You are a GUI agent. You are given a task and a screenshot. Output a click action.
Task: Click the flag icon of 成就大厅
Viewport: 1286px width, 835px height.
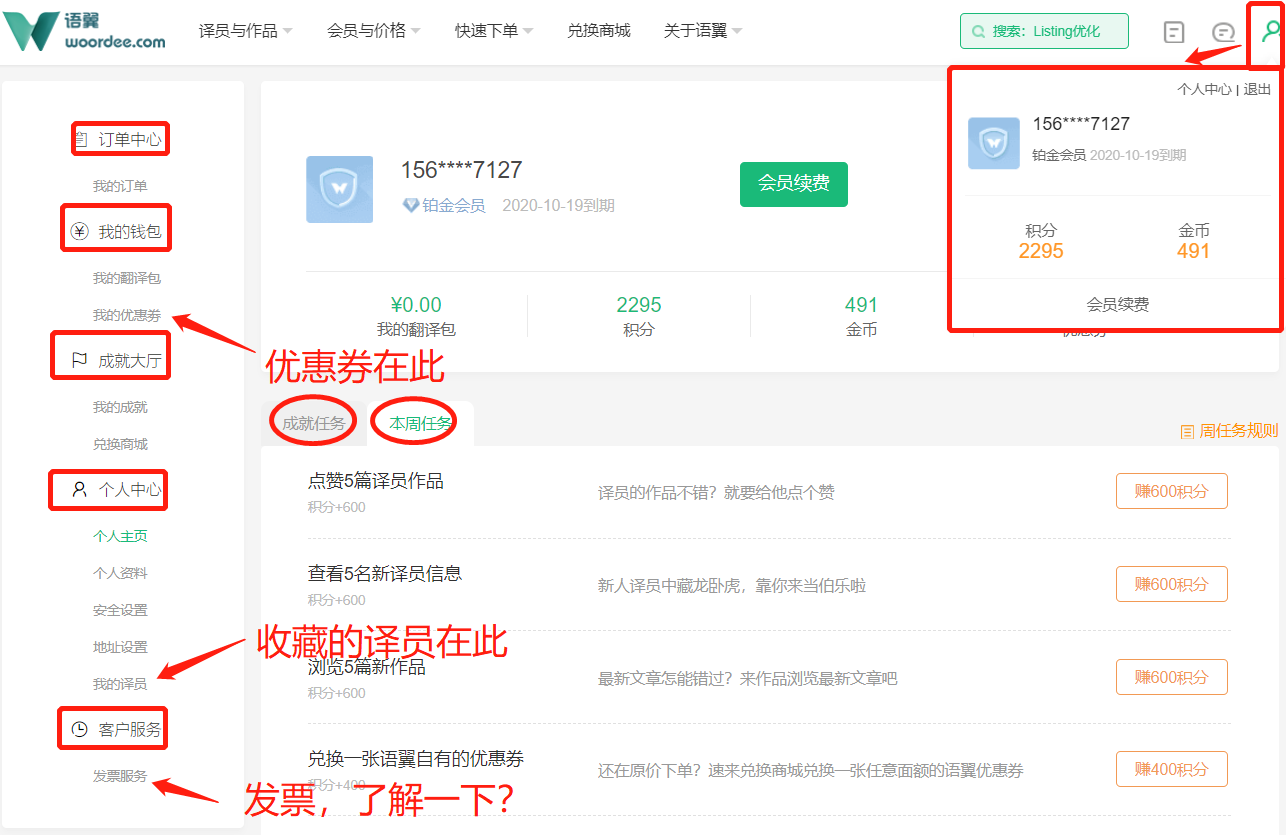[x=80, y=361]
